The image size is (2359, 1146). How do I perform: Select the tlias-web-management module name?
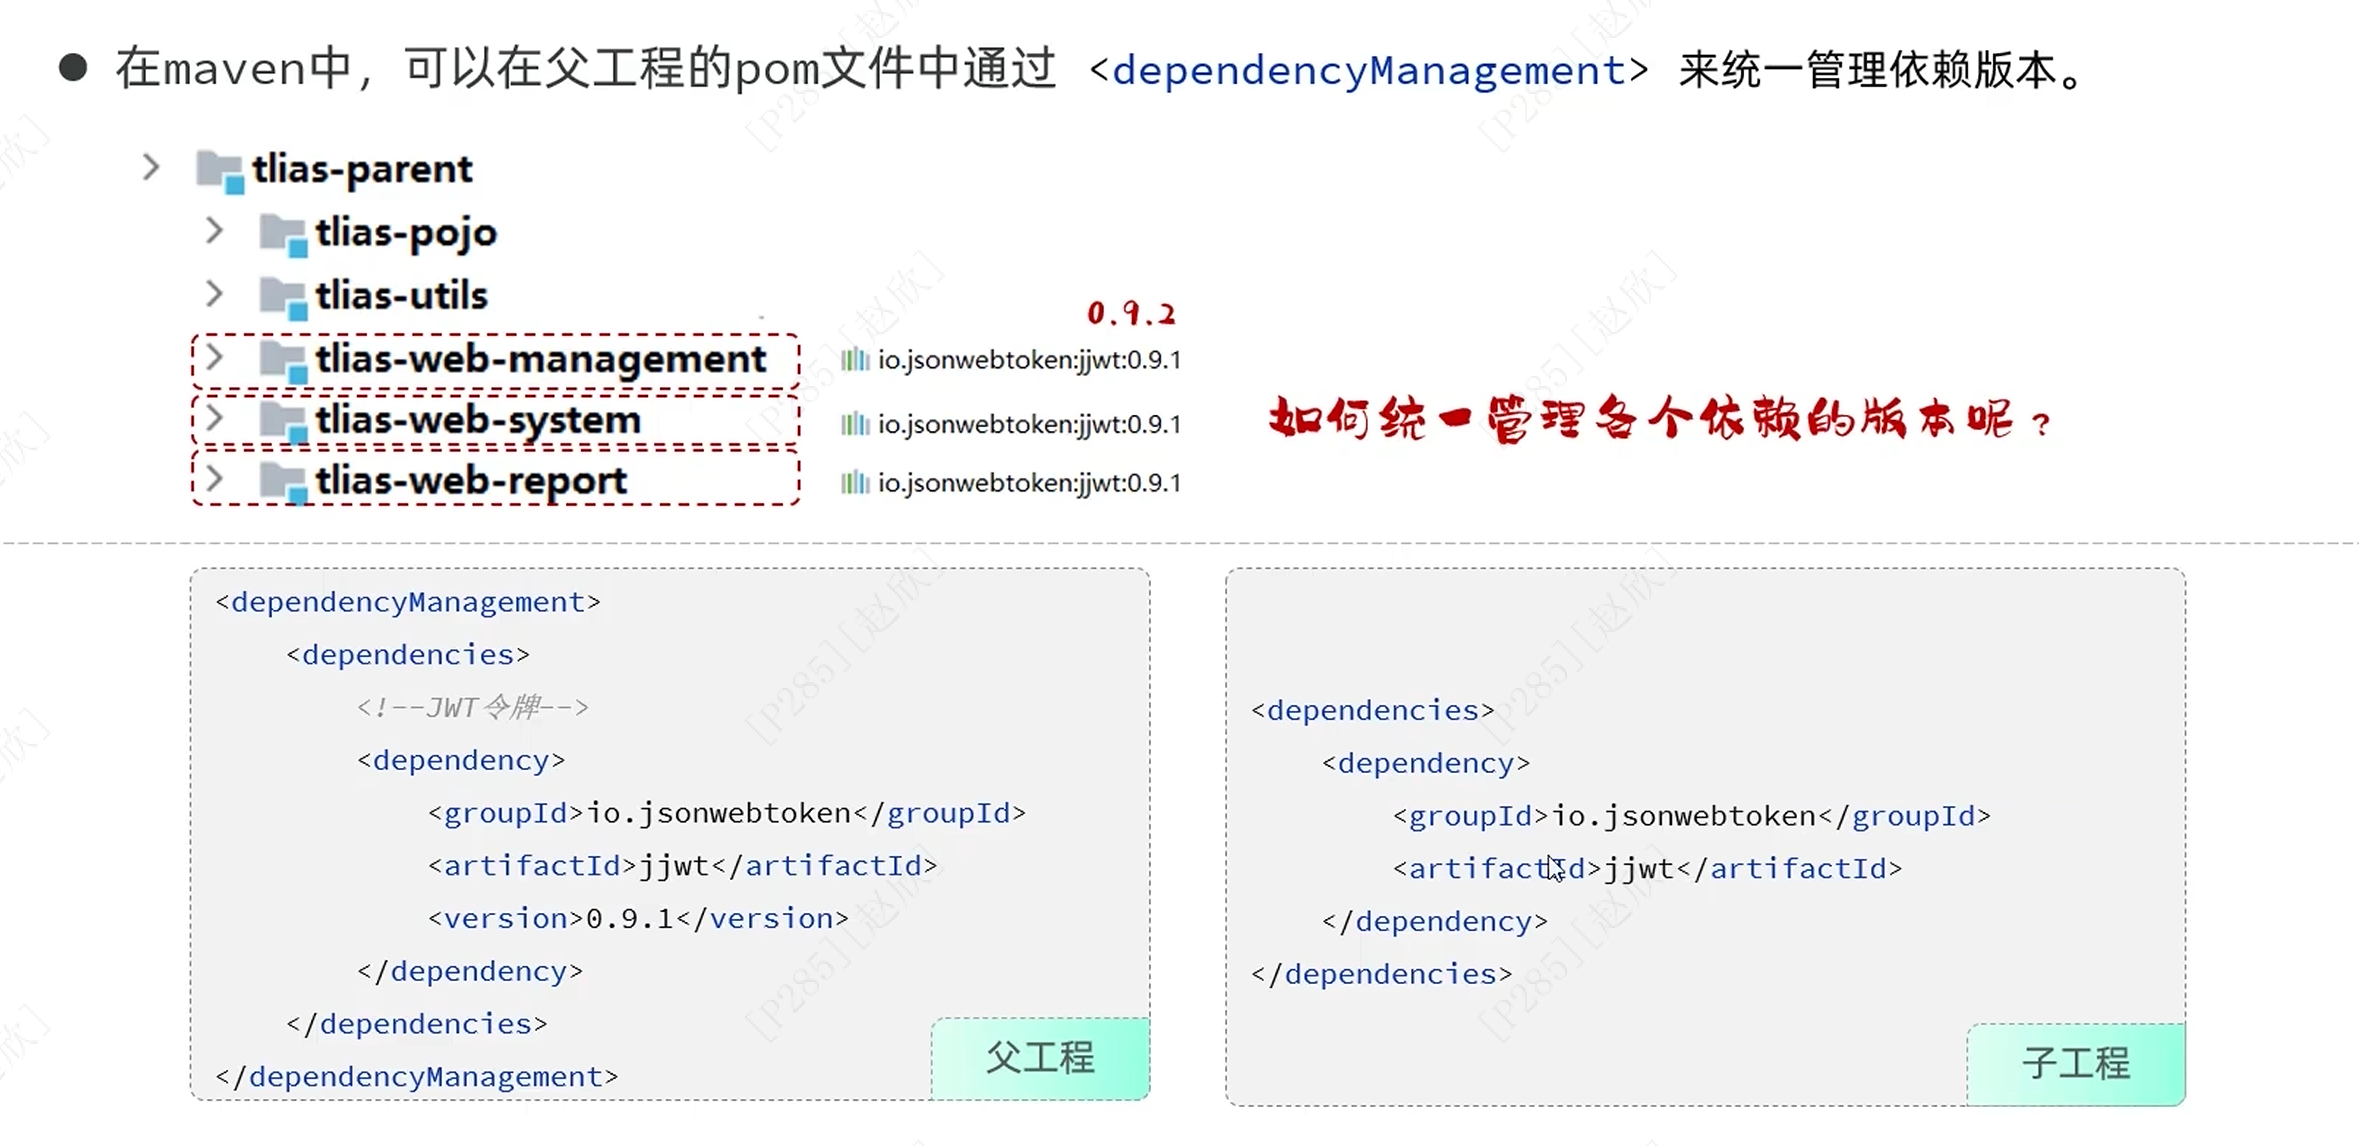pos(541,359)
